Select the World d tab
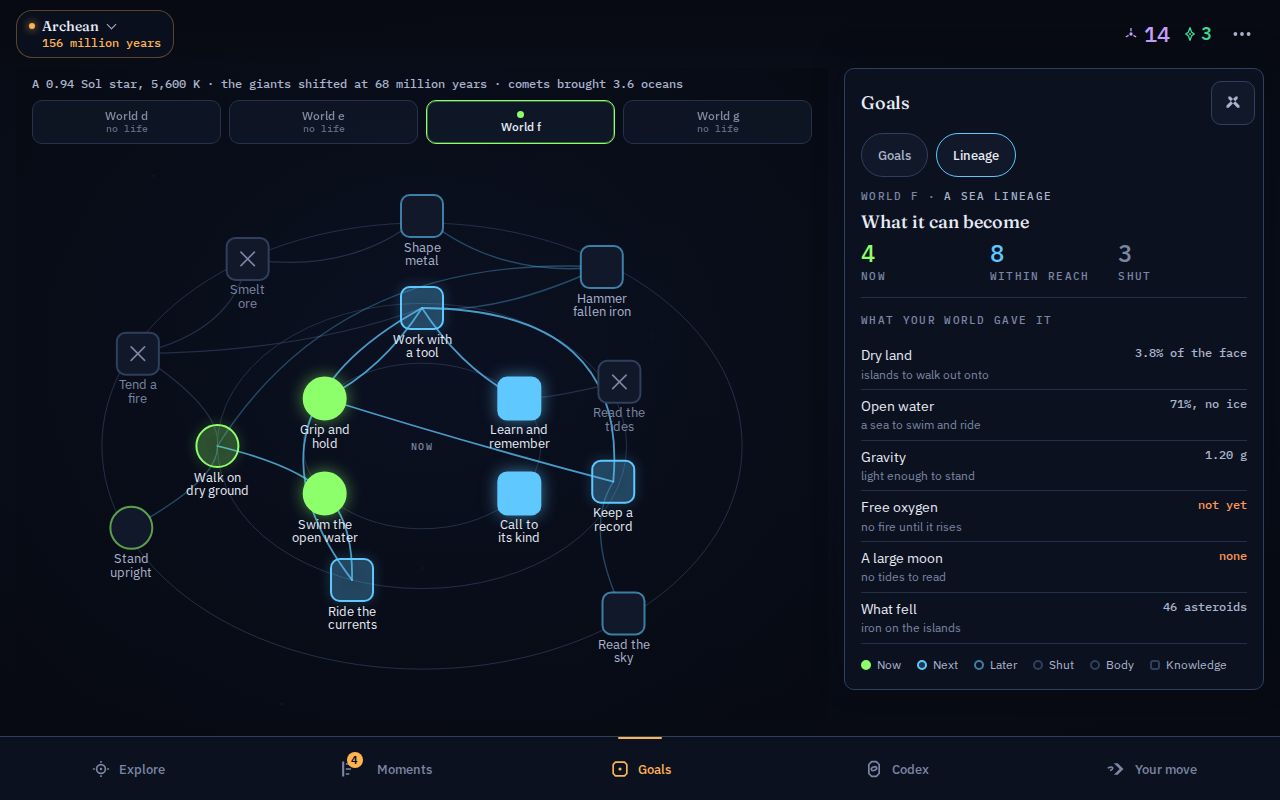 click(x=126, y=122)
